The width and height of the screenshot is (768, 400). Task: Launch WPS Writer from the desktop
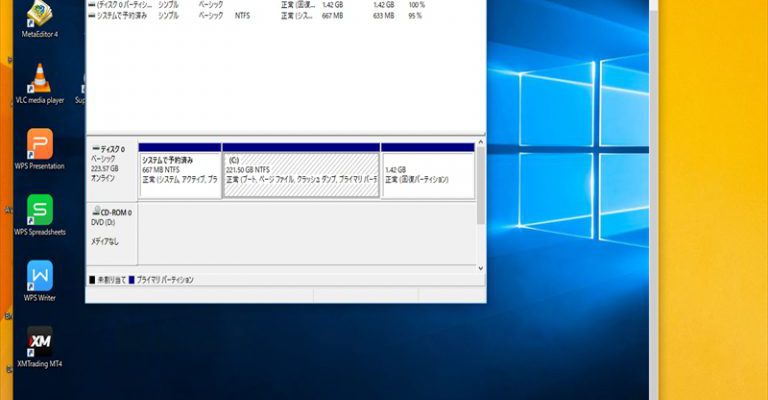[x=40, y=281]
